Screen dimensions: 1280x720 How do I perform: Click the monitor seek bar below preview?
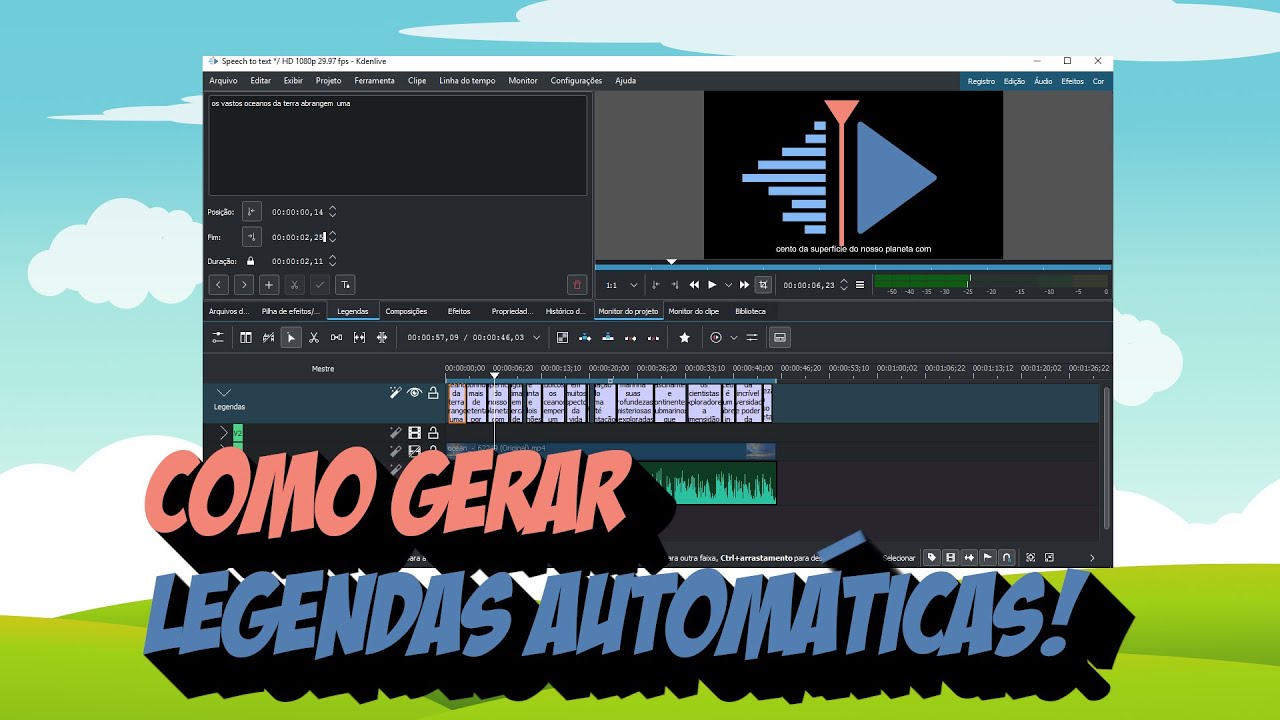(853, 267)
